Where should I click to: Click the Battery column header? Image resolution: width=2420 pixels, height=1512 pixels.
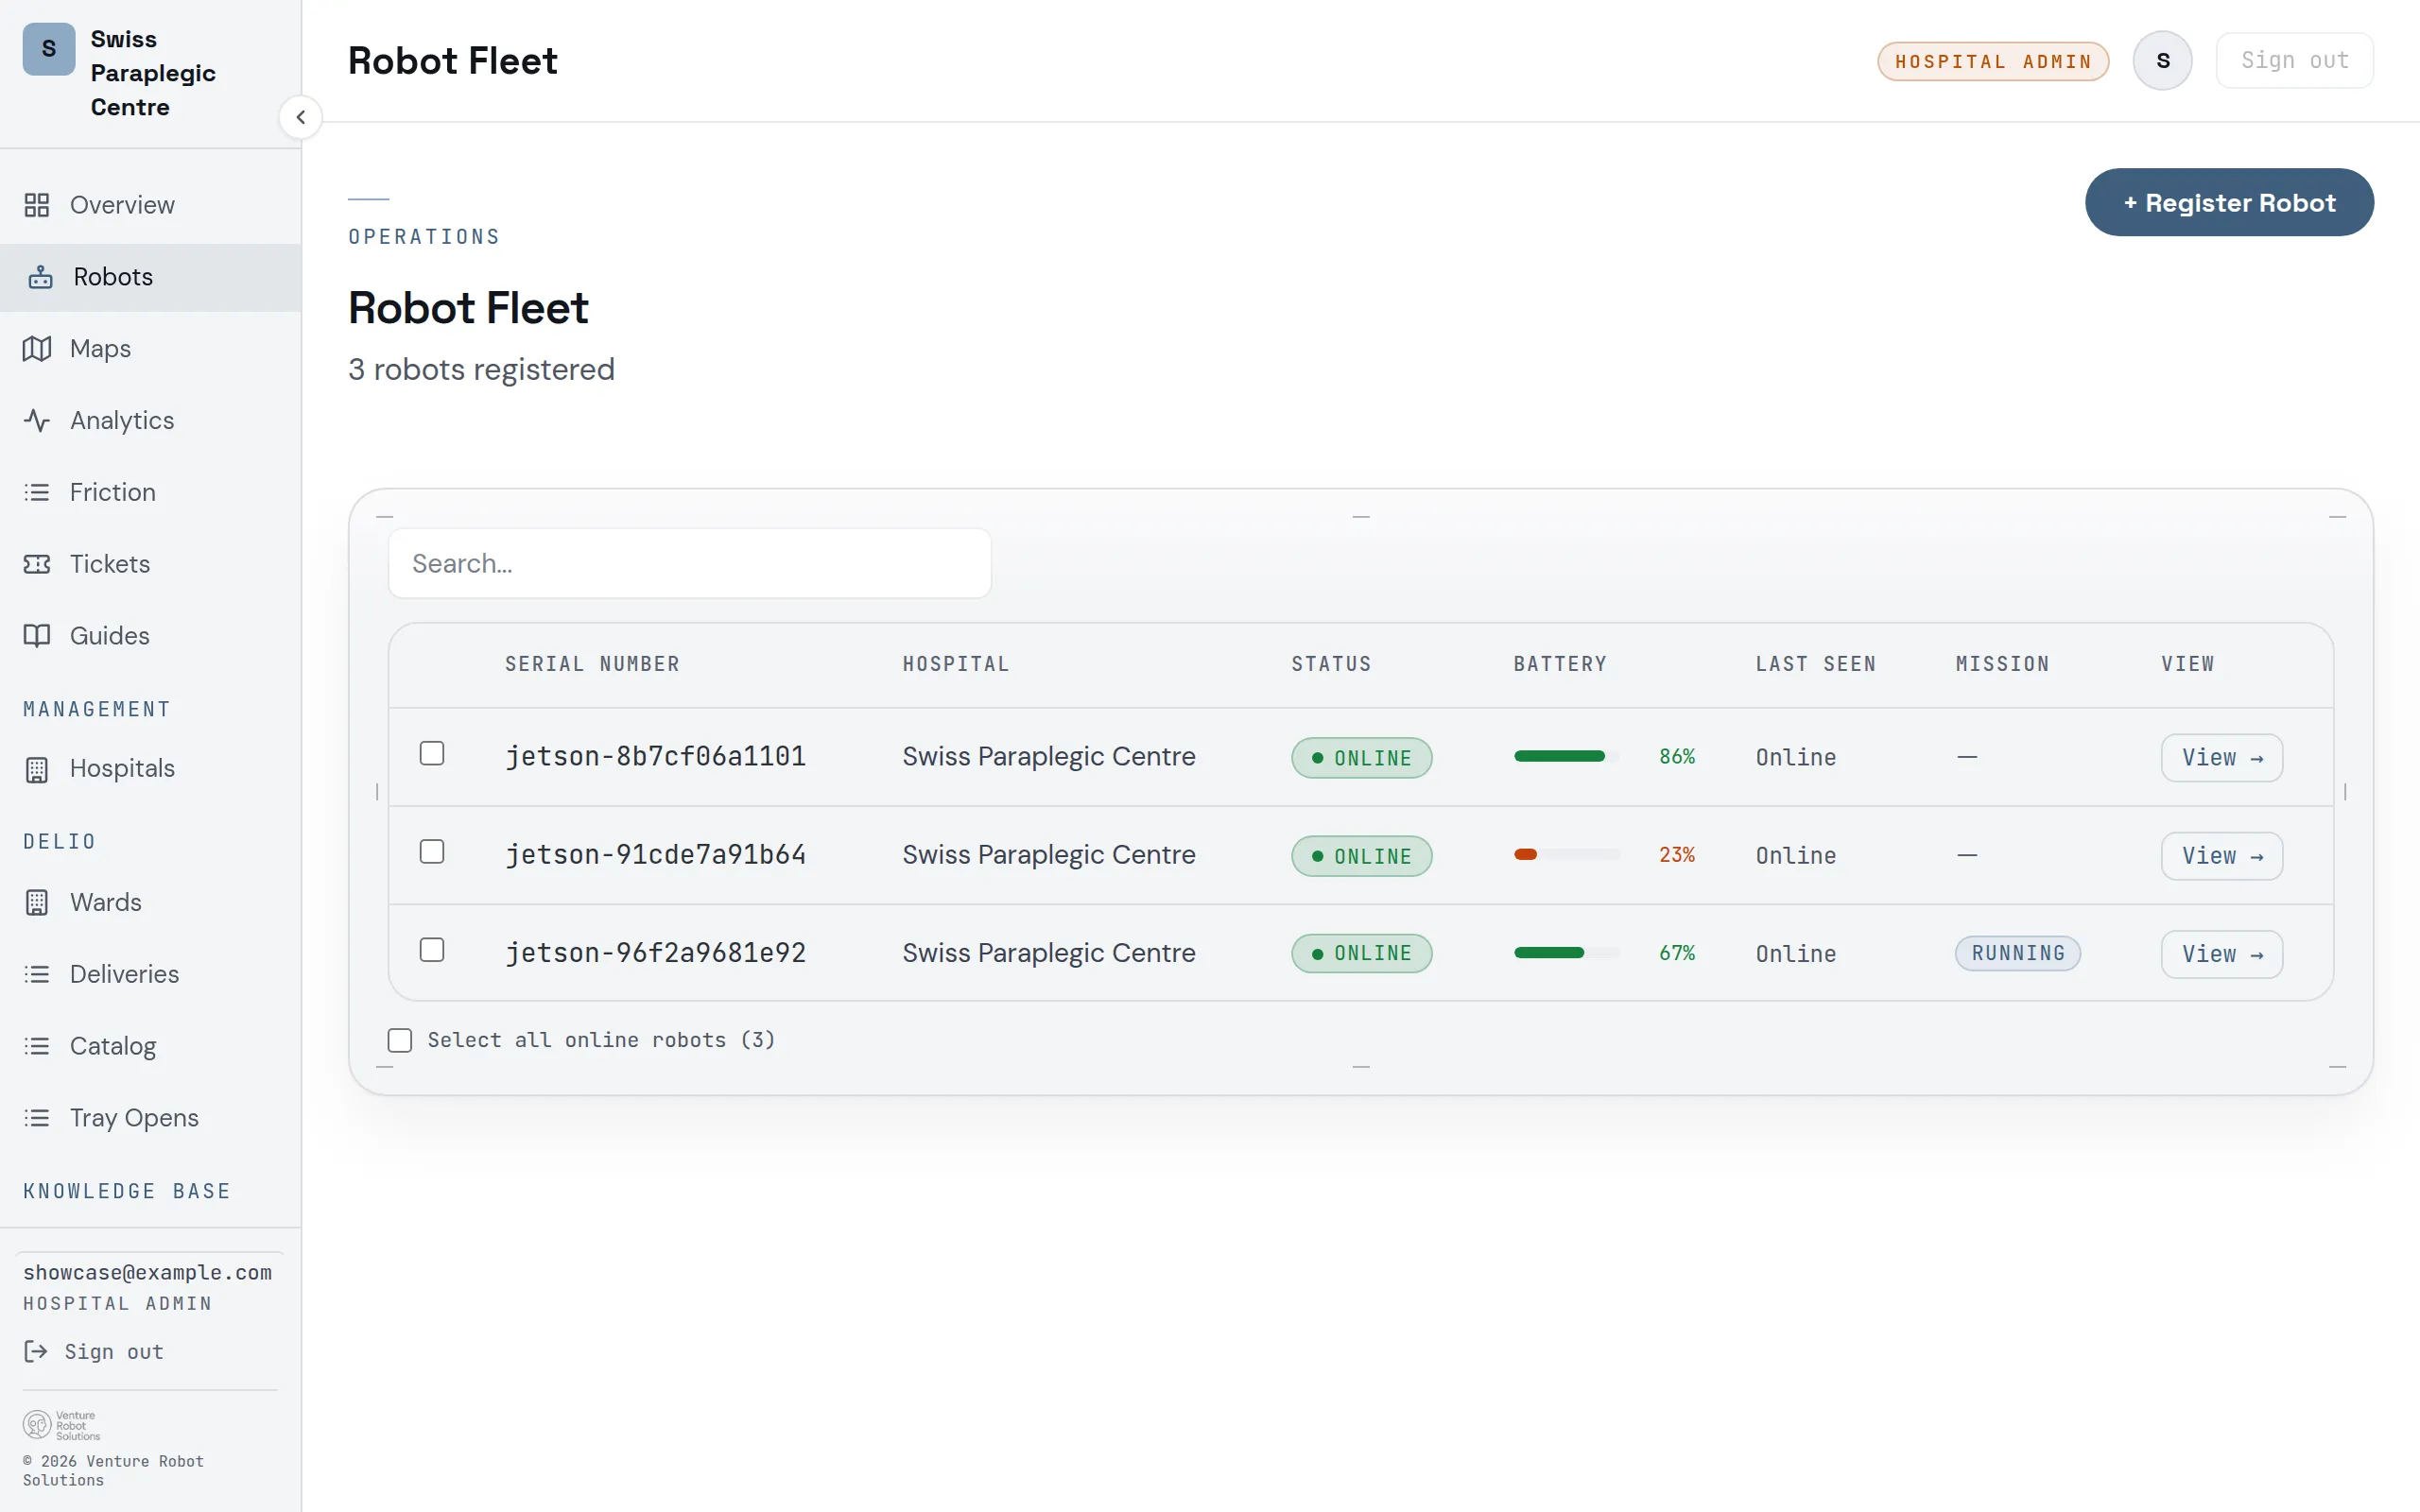tap(1560, 665)
